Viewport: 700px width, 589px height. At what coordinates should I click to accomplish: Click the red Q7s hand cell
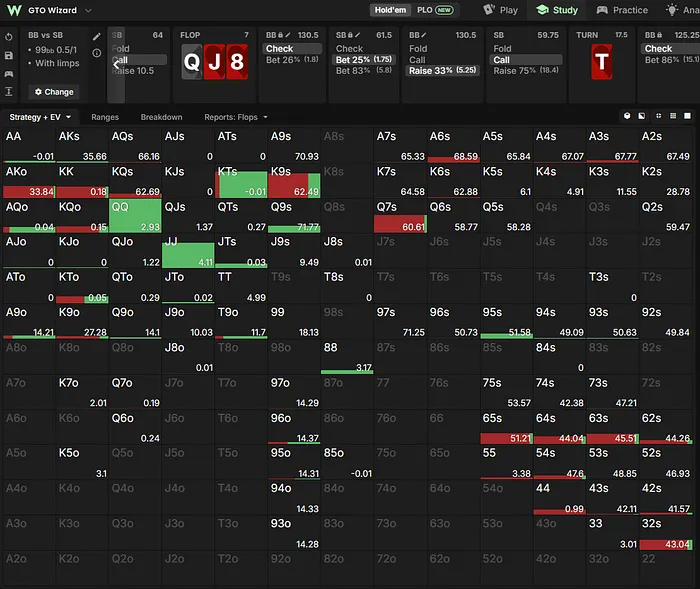pos(400,216)
